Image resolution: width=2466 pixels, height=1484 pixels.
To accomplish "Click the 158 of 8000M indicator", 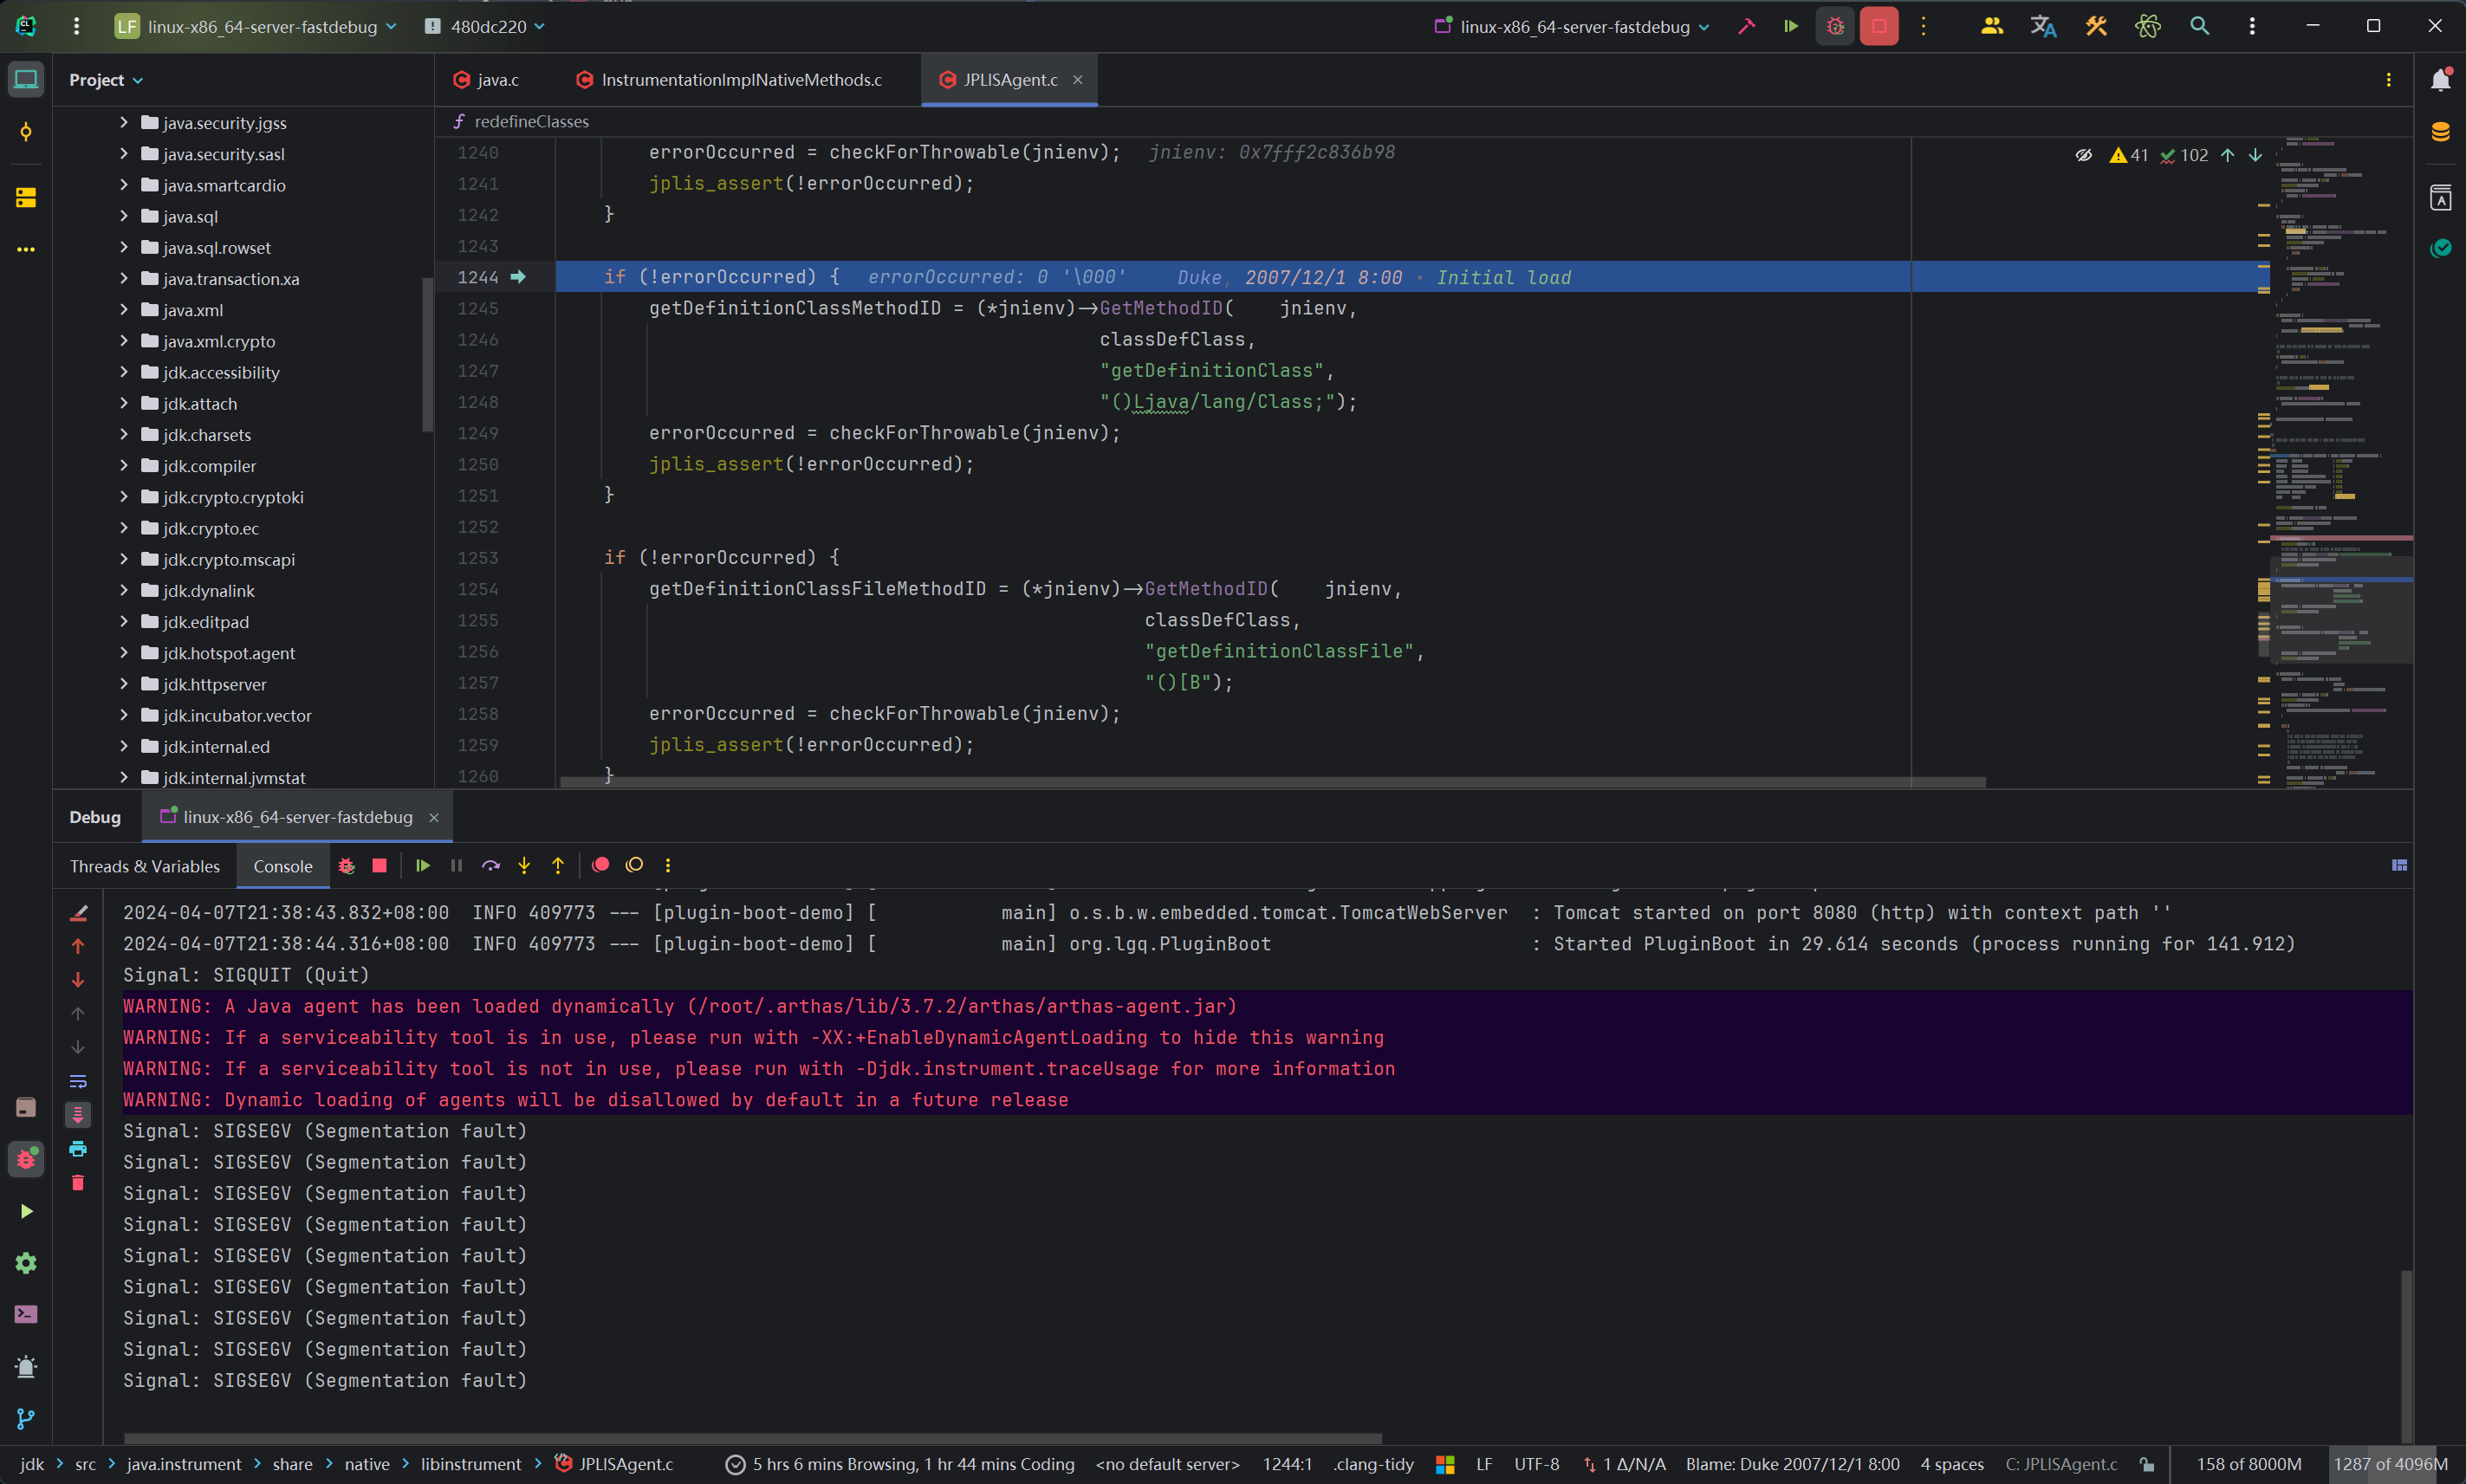I will pos(2248,1465).
